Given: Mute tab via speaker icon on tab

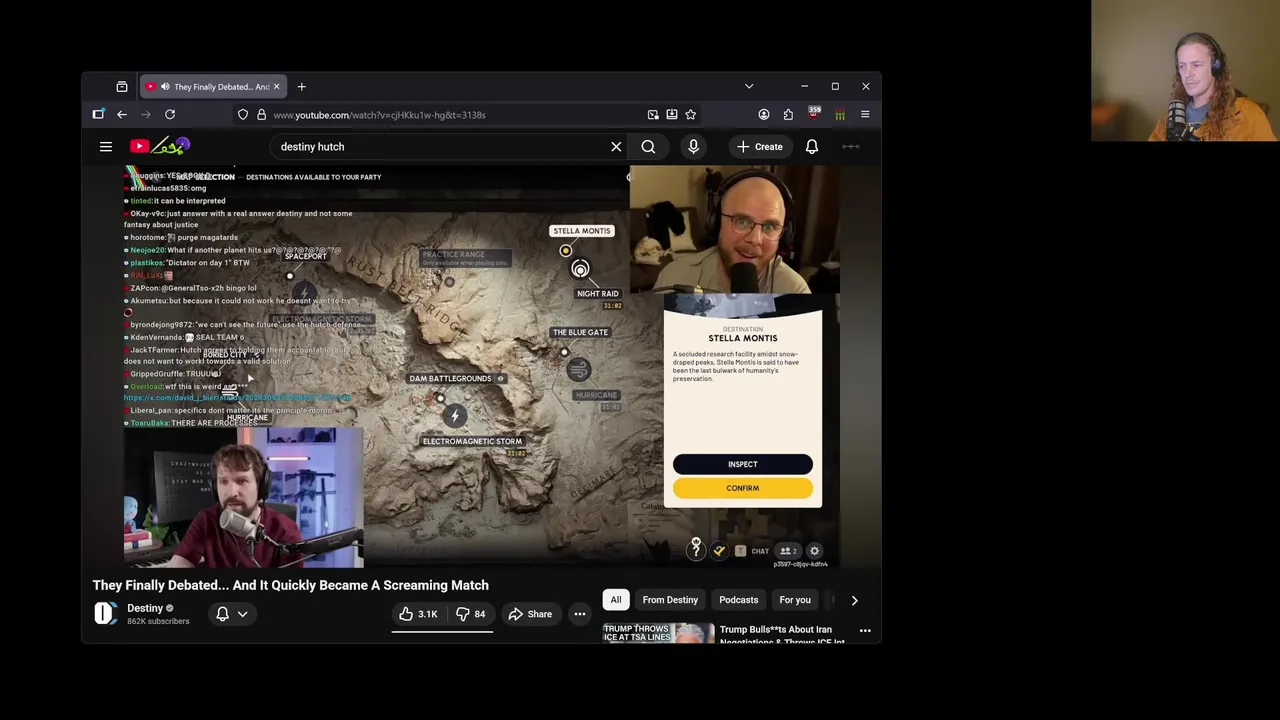Looking at the screenshot, I should tap(165, 87).
